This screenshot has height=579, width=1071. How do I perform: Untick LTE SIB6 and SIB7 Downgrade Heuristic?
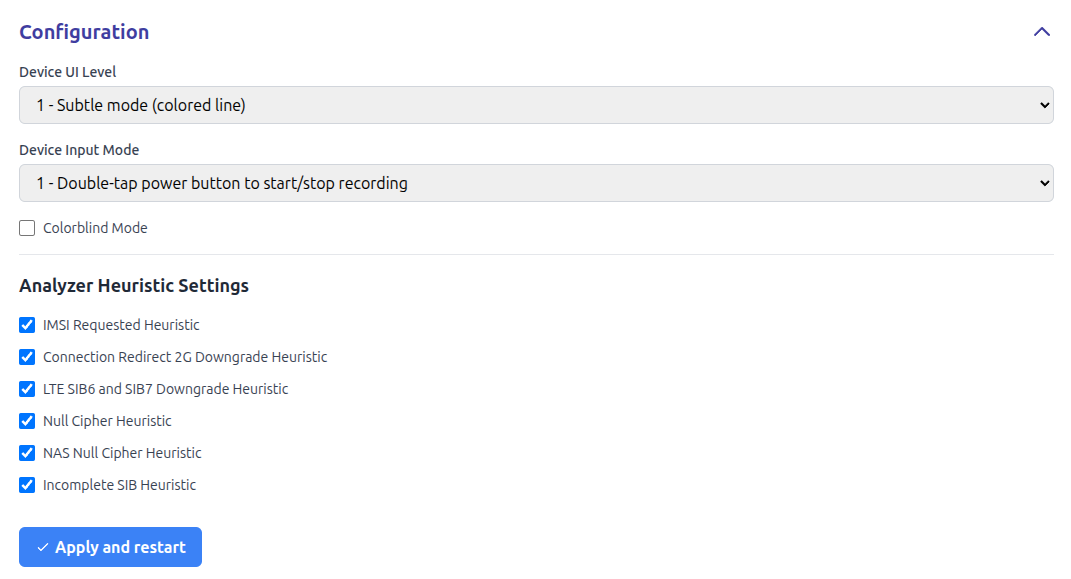[x=27, y=389]
